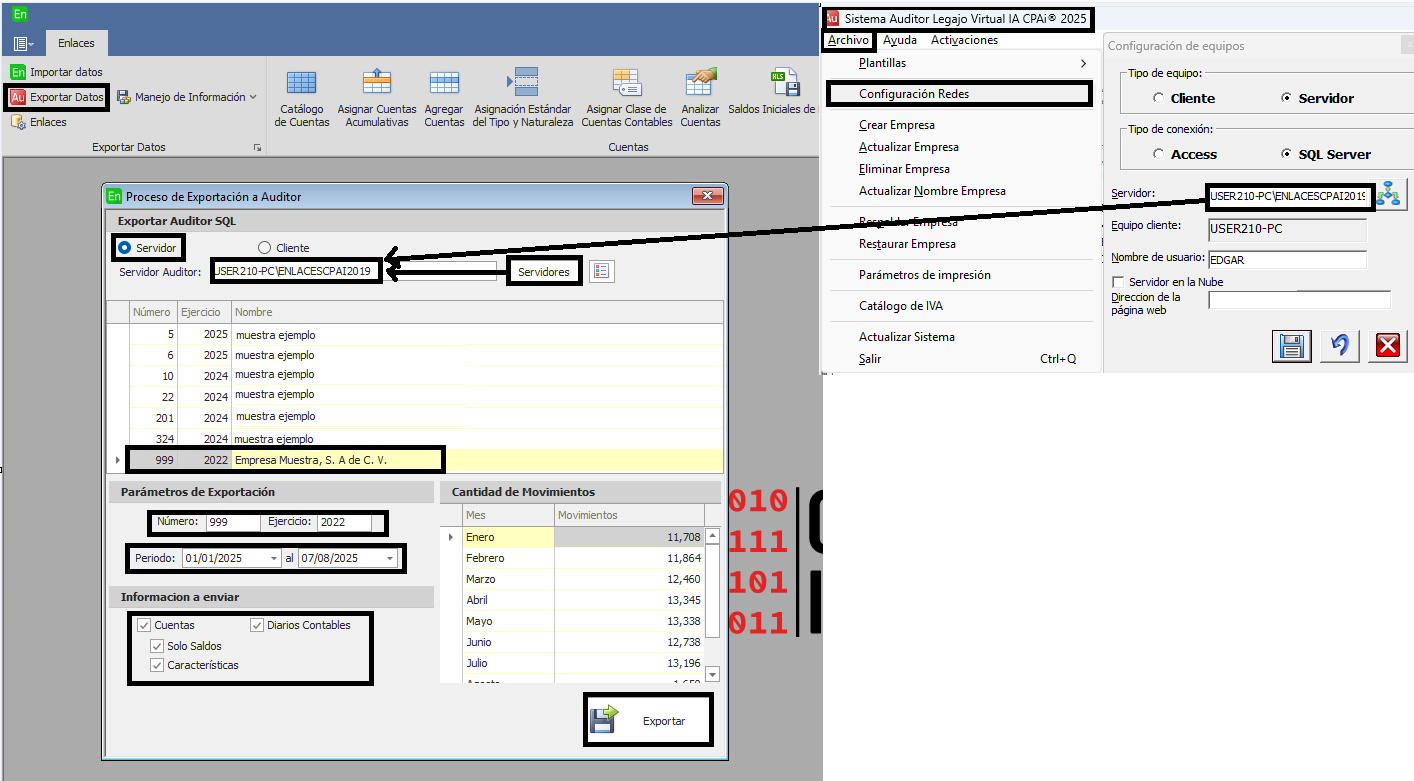Choose Eliminar Empresa menu item

(x=904, y=169)
